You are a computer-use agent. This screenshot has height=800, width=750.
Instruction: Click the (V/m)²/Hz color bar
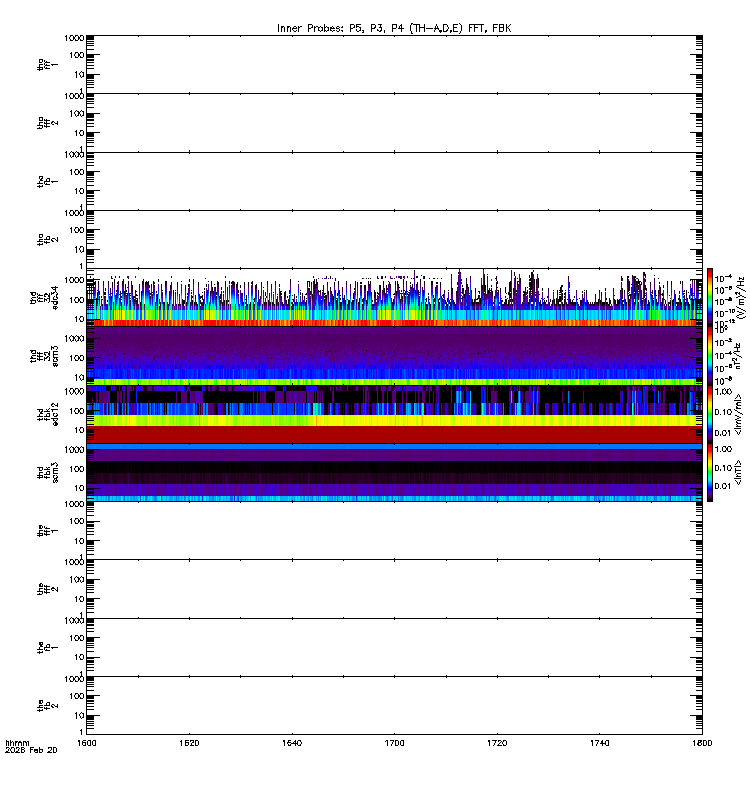[x=710, y=297]
